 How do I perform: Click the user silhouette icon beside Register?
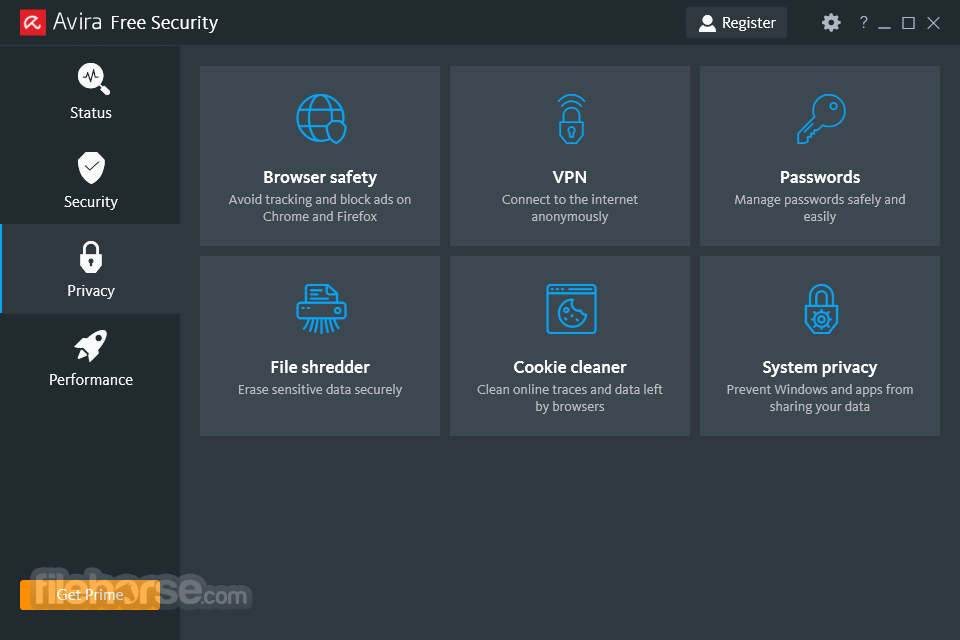tap(707, 23)
